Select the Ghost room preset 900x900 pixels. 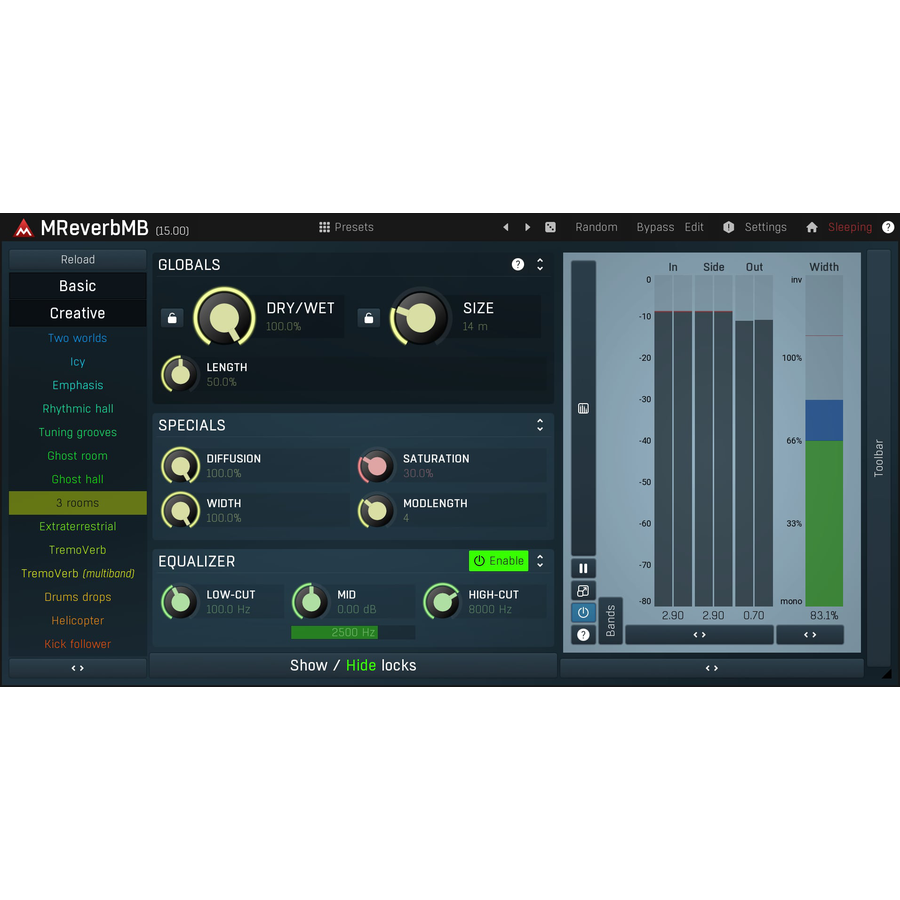tap(77, 456)
